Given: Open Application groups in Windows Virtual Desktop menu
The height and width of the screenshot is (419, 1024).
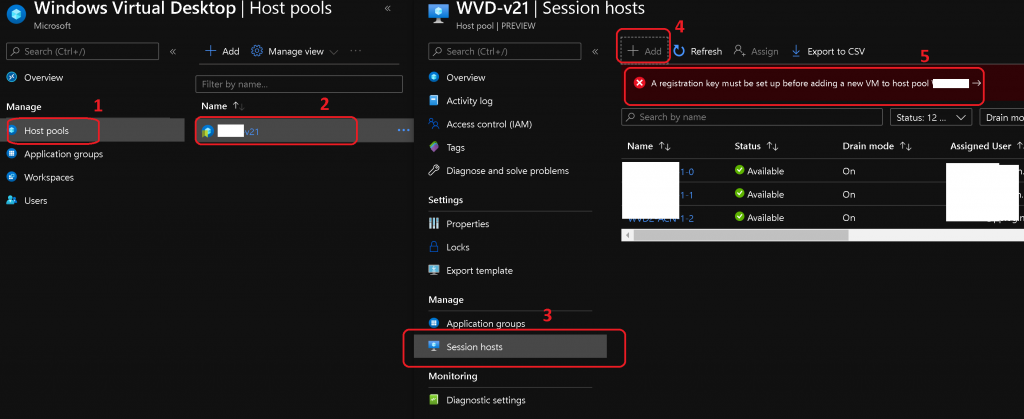Looking at the screenshot, I should [63, 154].
